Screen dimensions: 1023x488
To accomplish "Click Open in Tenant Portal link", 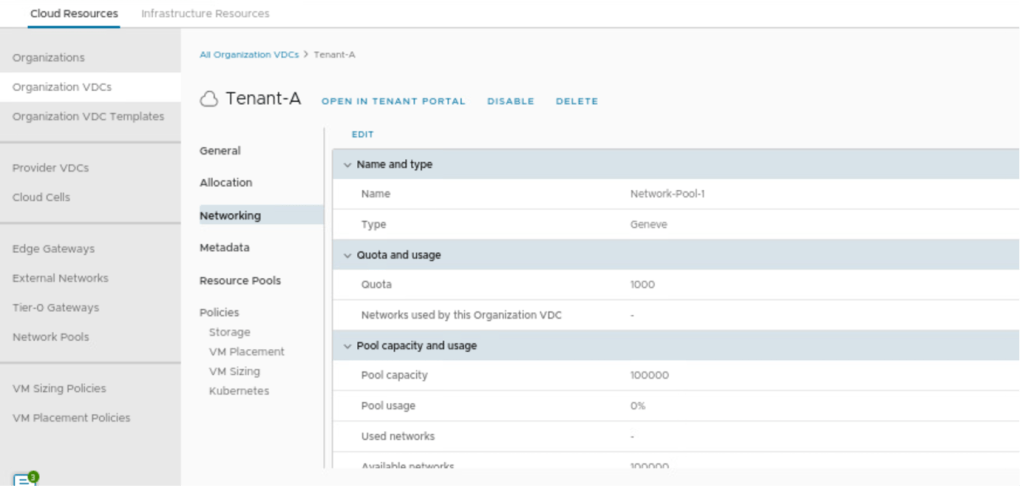I will tap(393, 101).
